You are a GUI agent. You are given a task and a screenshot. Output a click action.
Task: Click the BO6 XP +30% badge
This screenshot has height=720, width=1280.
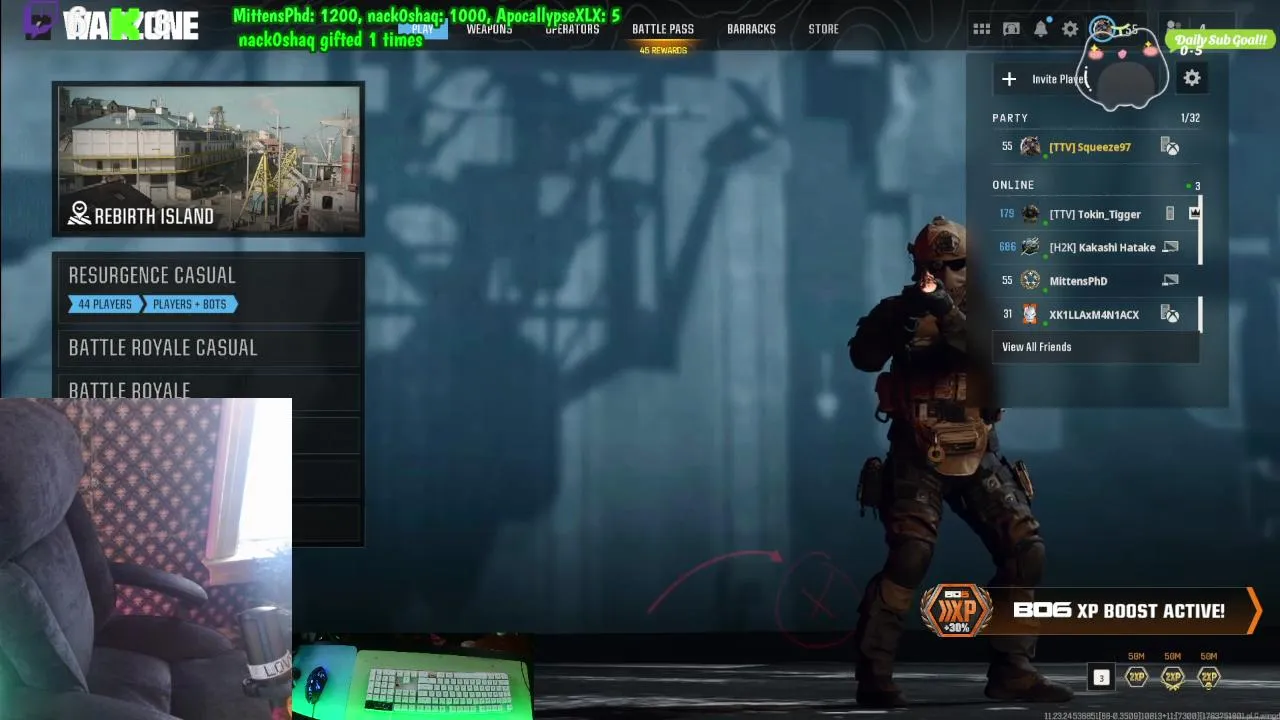pyautogui.click(x=957, y=610)
